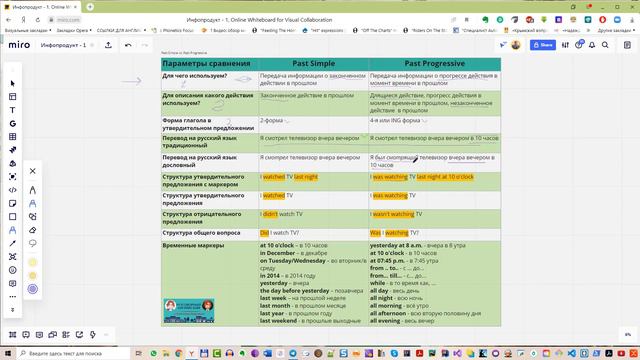Image resolution: width=640 pixels, height=360 pixels.
Task: Expand the collapsed toolbar chevrons at bottom
Action: click(x=13, y=310)
